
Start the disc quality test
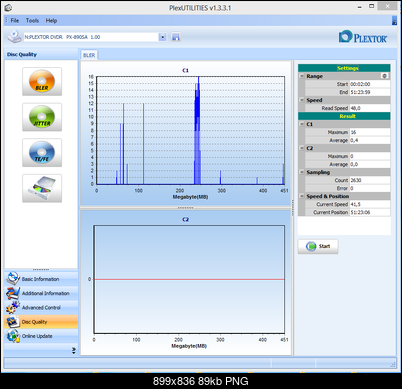[x=318, y=246]
